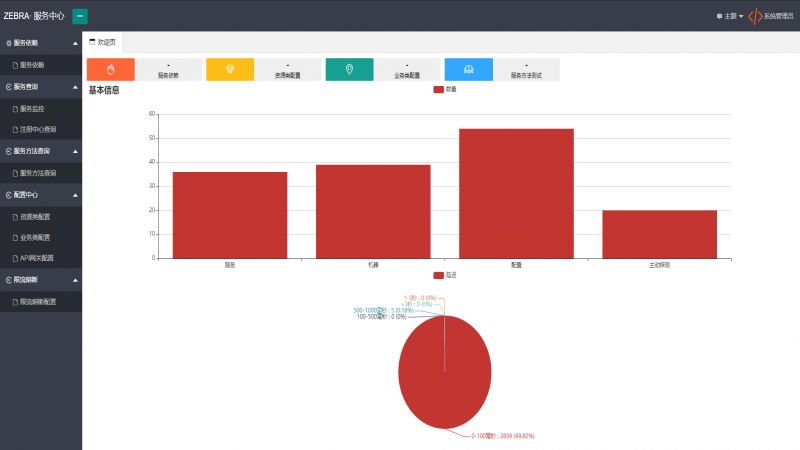Click the yellow diamond icon tile

click(x=230, y=69)
